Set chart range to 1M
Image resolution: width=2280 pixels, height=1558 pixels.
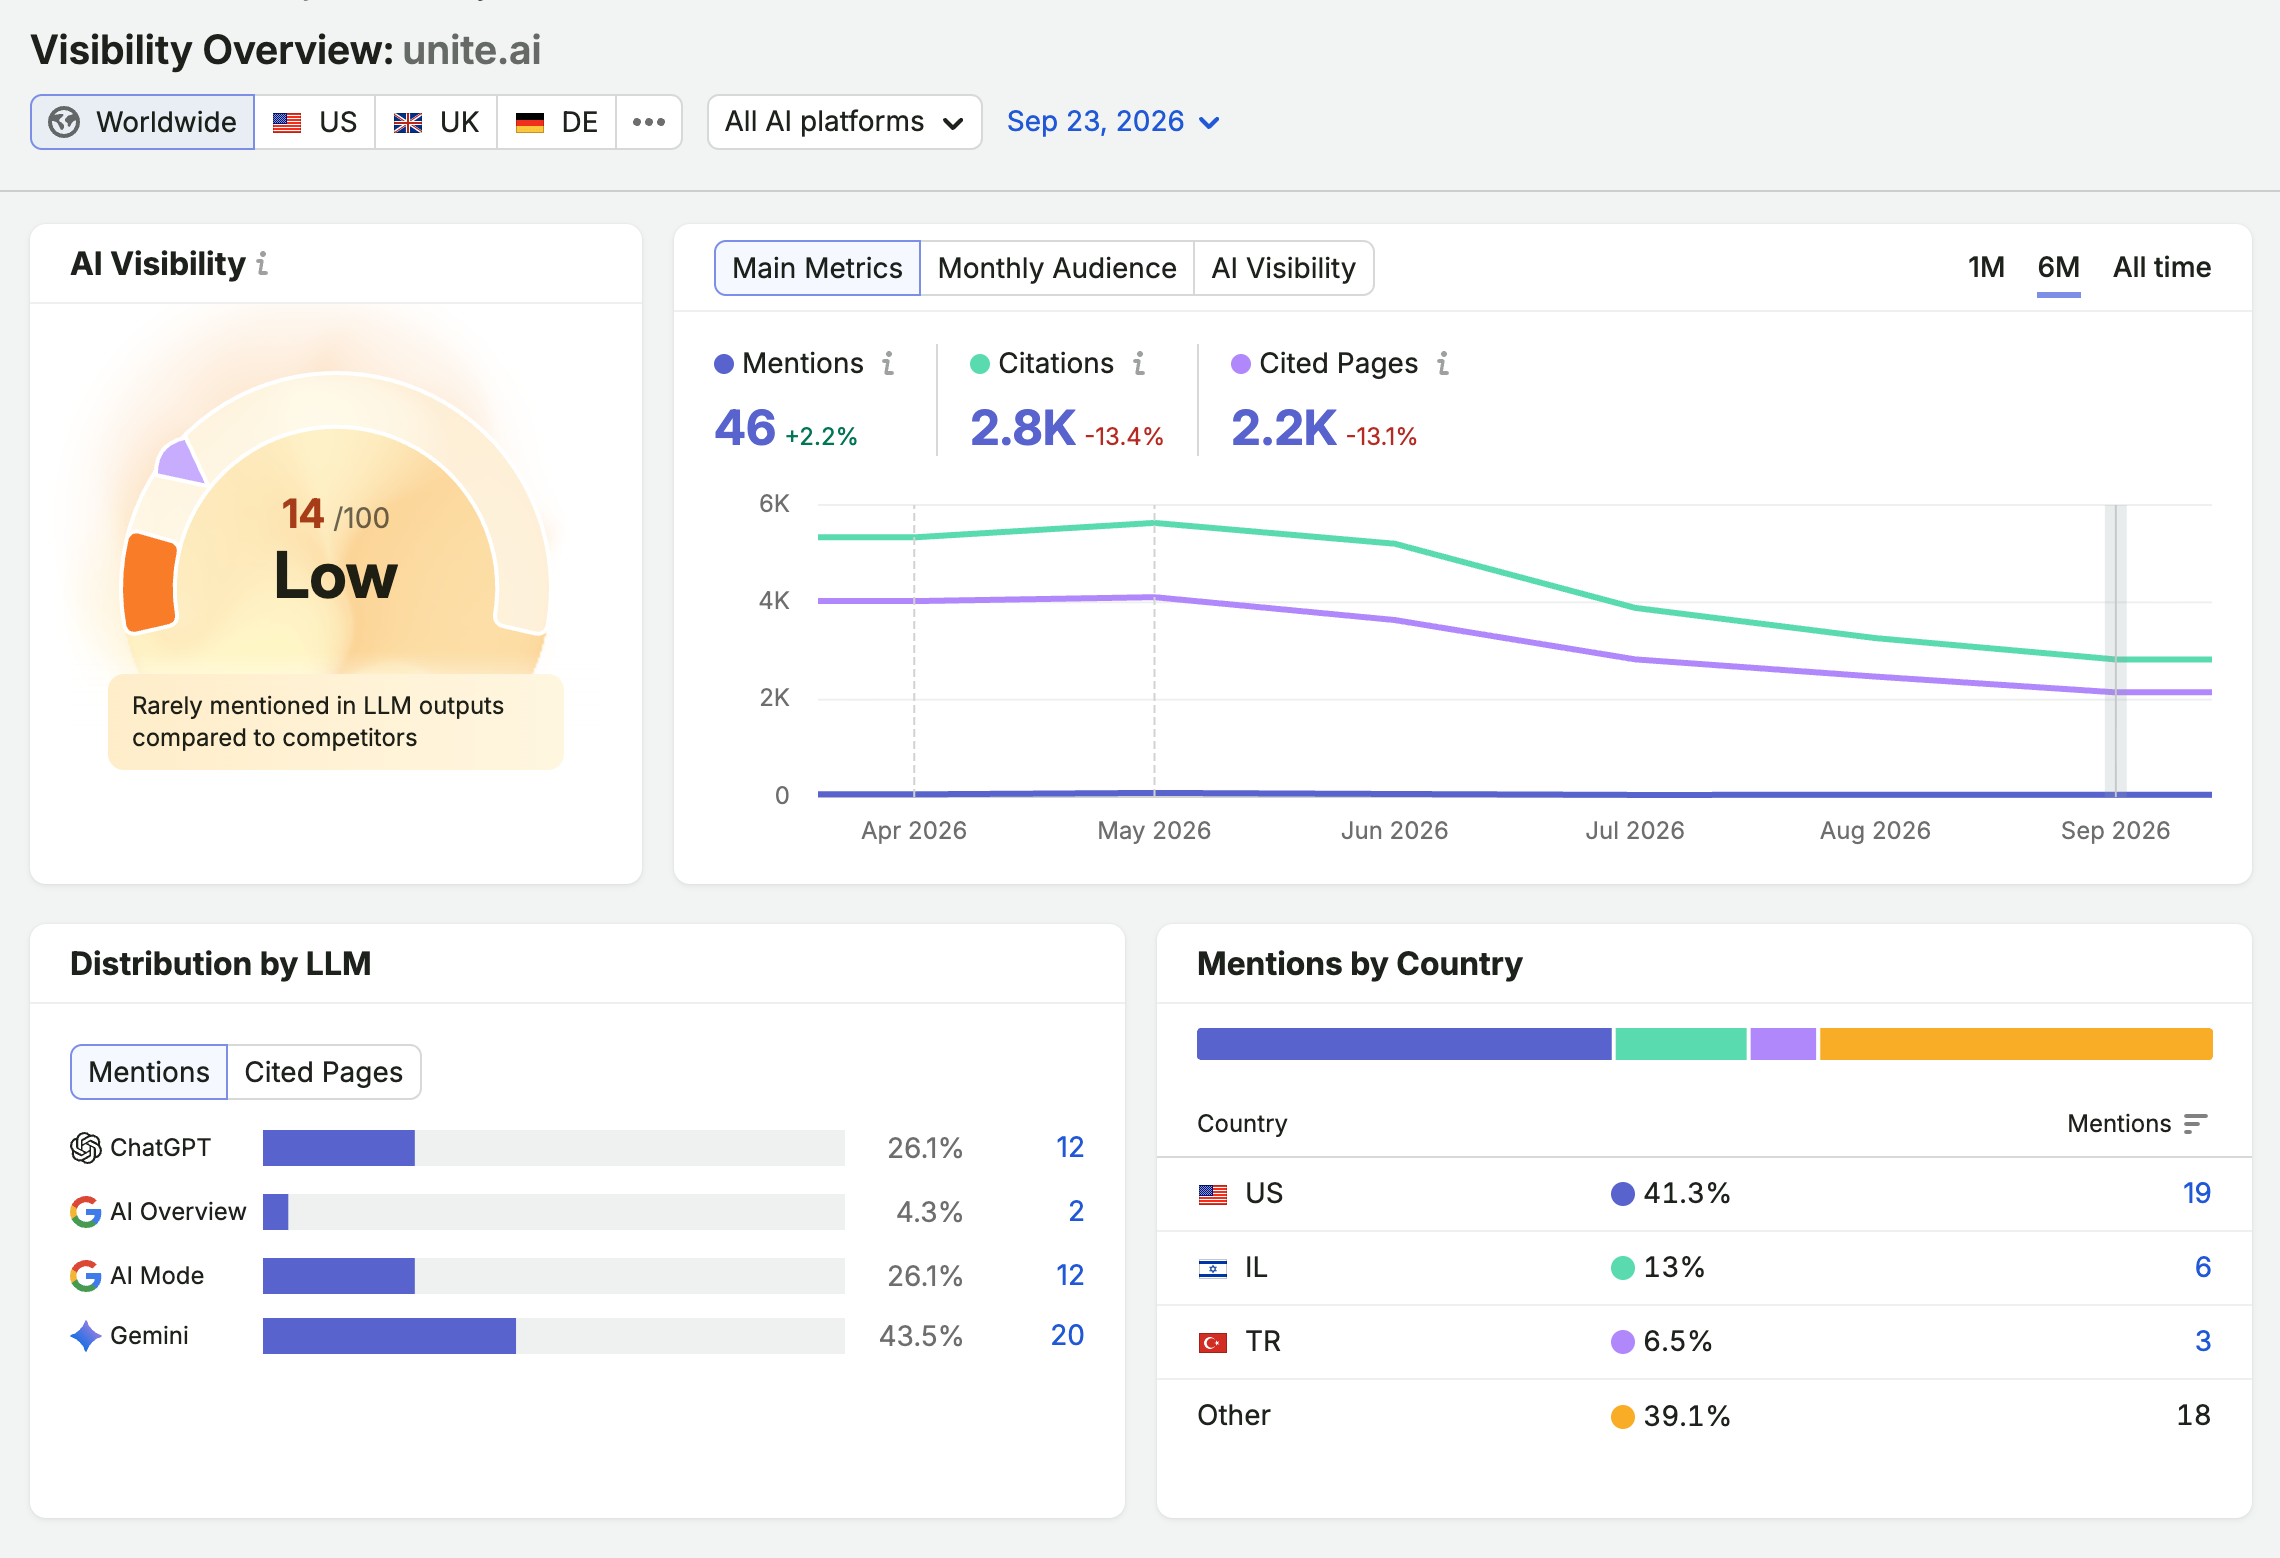(1986, 267)
